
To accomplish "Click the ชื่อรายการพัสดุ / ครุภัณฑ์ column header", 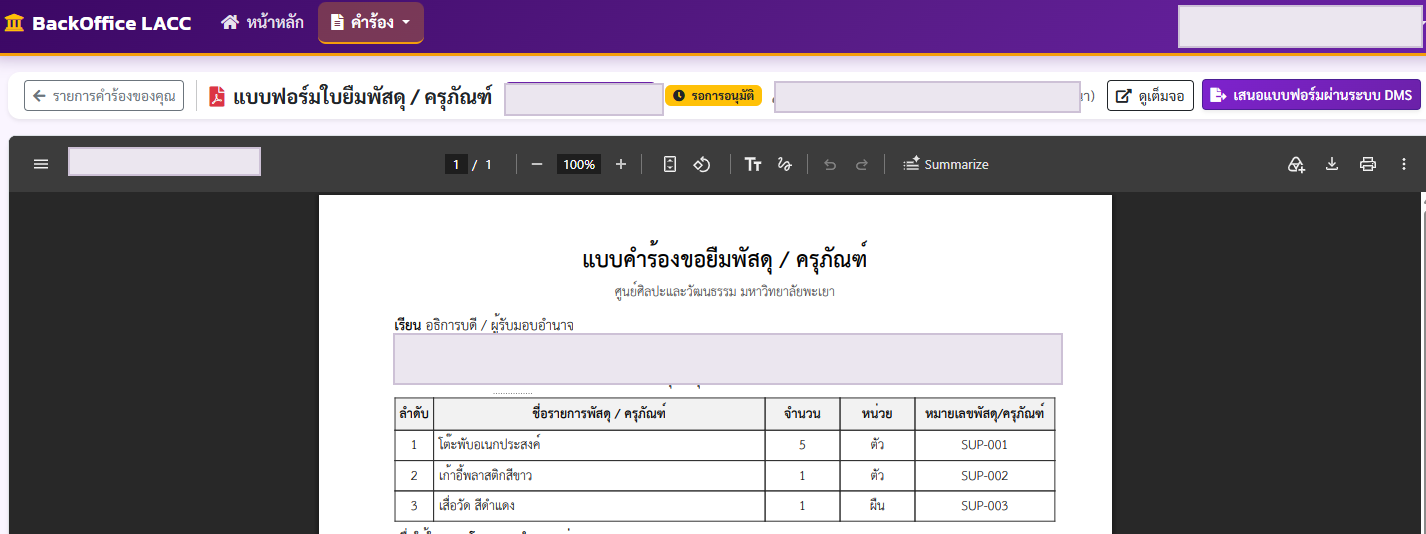I will click(600, 413).
